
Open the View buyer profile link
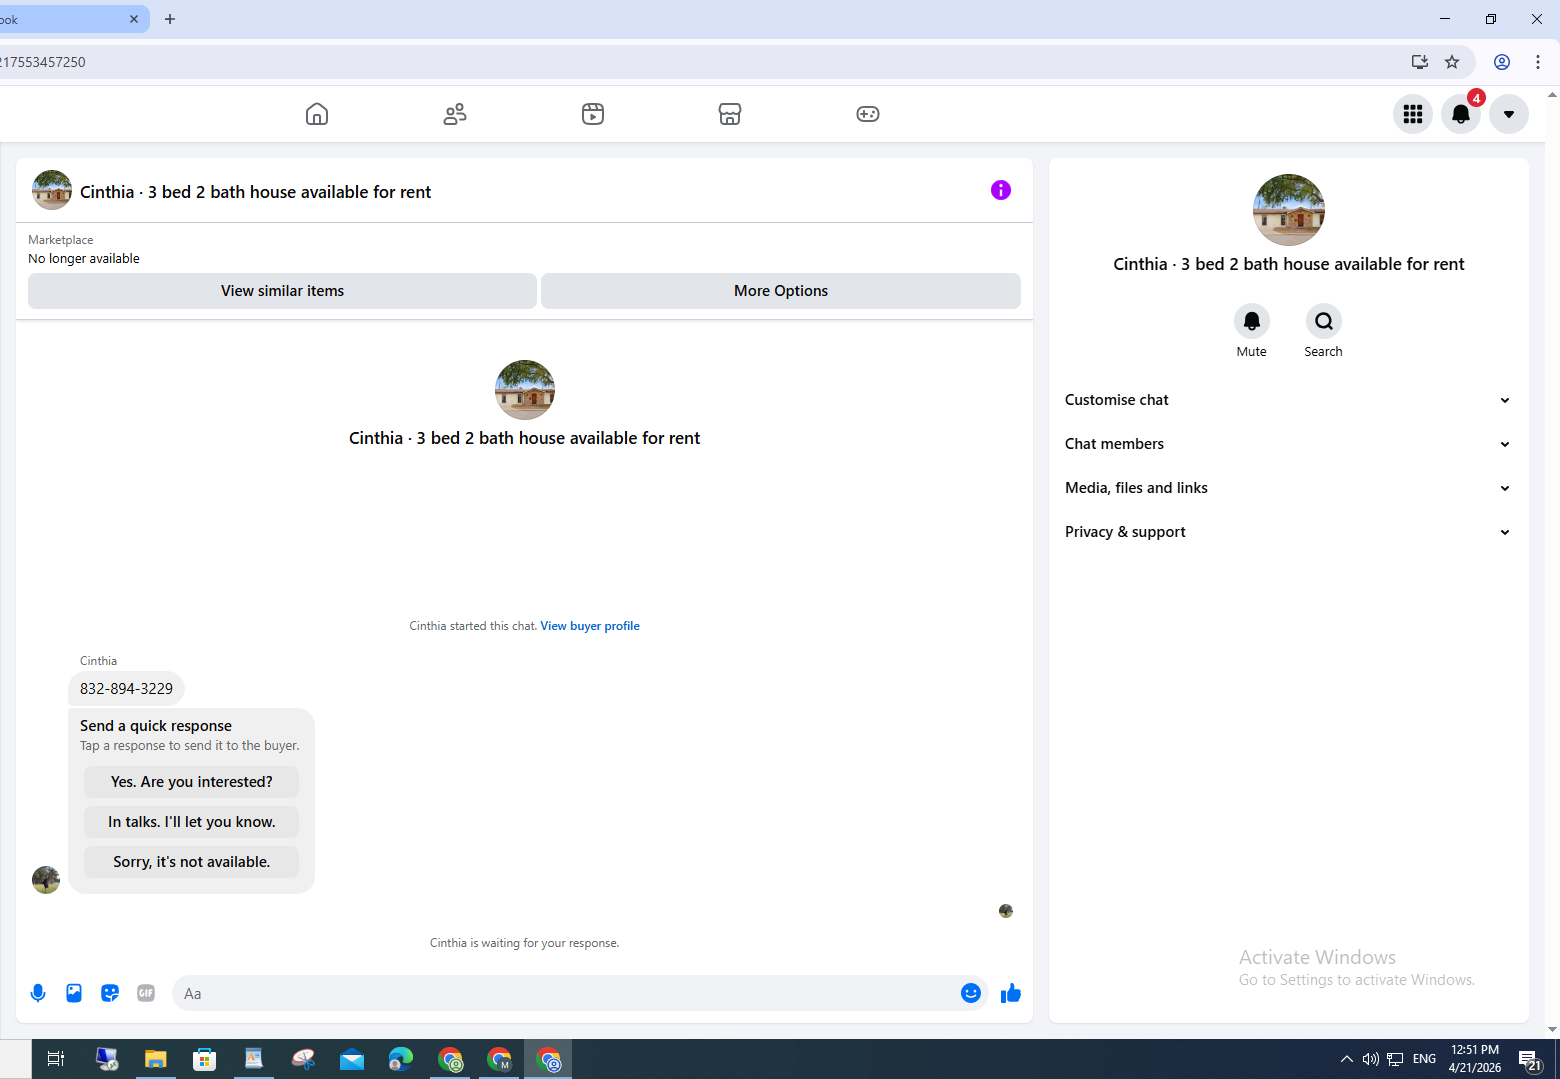[x=590, y=626]
